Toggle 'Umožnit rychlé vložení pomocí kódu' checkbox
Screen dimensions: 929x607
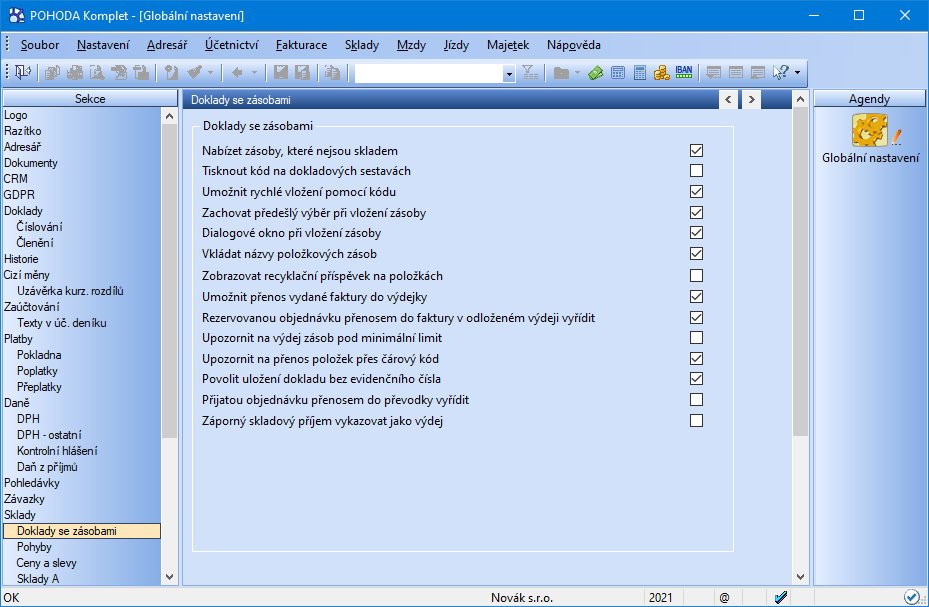(x=697, y=192)
